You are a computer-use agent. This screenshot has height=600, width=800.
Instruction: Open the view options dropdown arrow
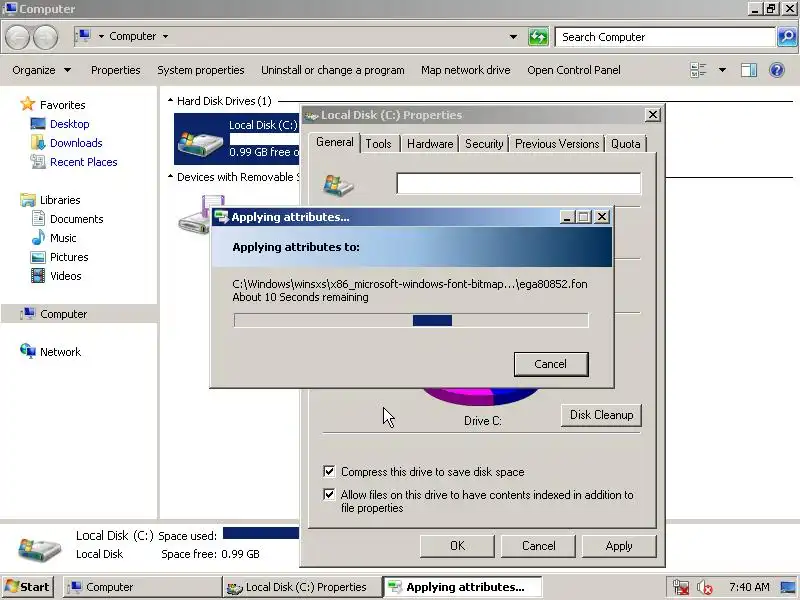click(x=722, y=70)
